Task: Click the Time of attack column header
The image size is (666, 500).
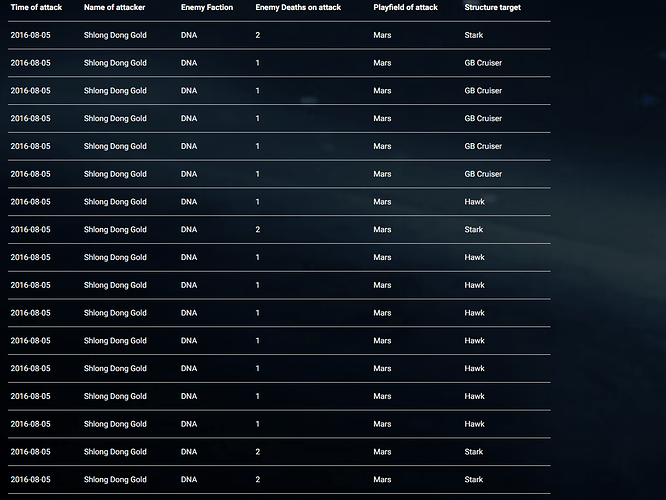Action: [x=36, y=7]
